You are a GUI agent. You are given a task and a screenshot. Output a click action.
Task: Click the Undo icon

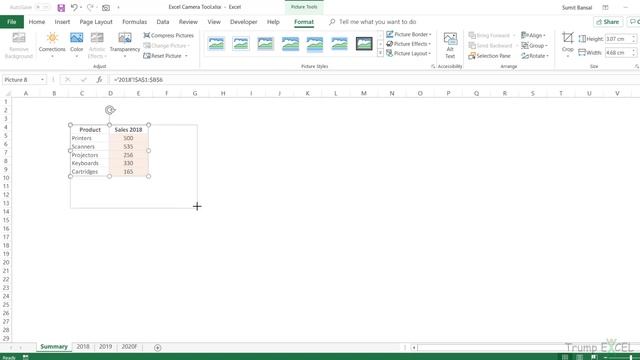(x=74, y=7)
